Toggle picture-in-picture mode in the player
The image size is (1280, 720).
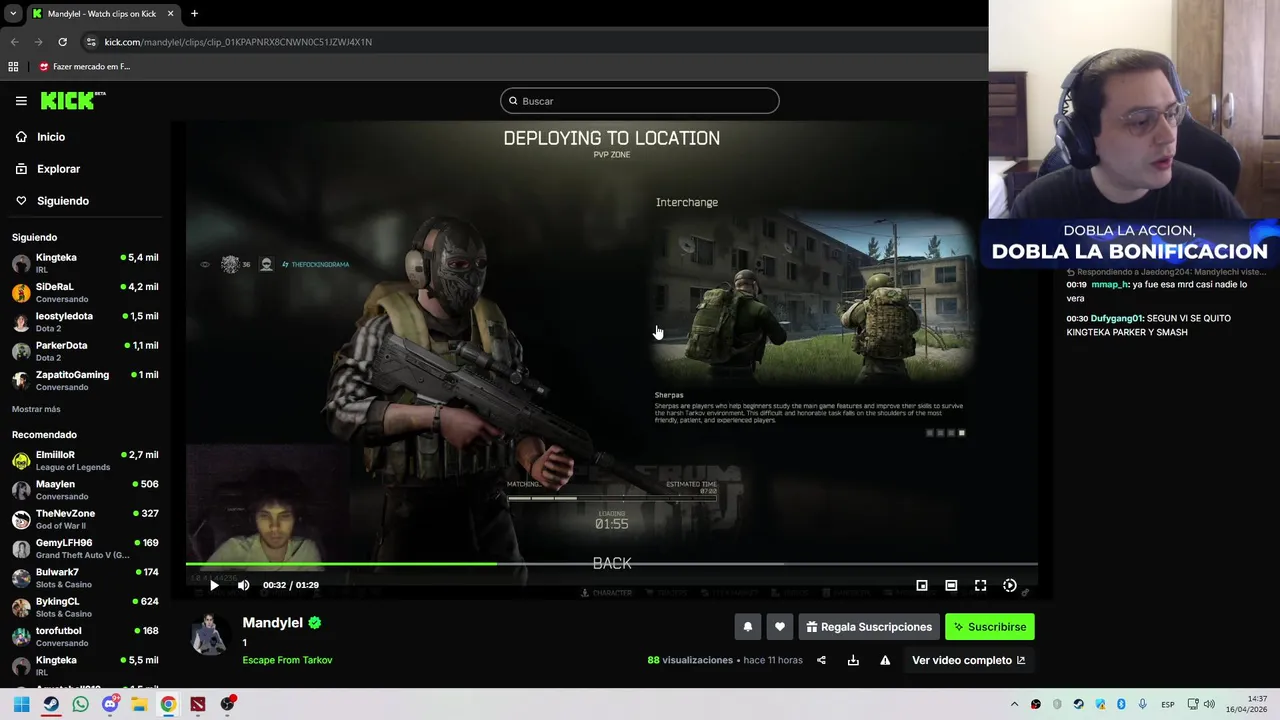922,585
